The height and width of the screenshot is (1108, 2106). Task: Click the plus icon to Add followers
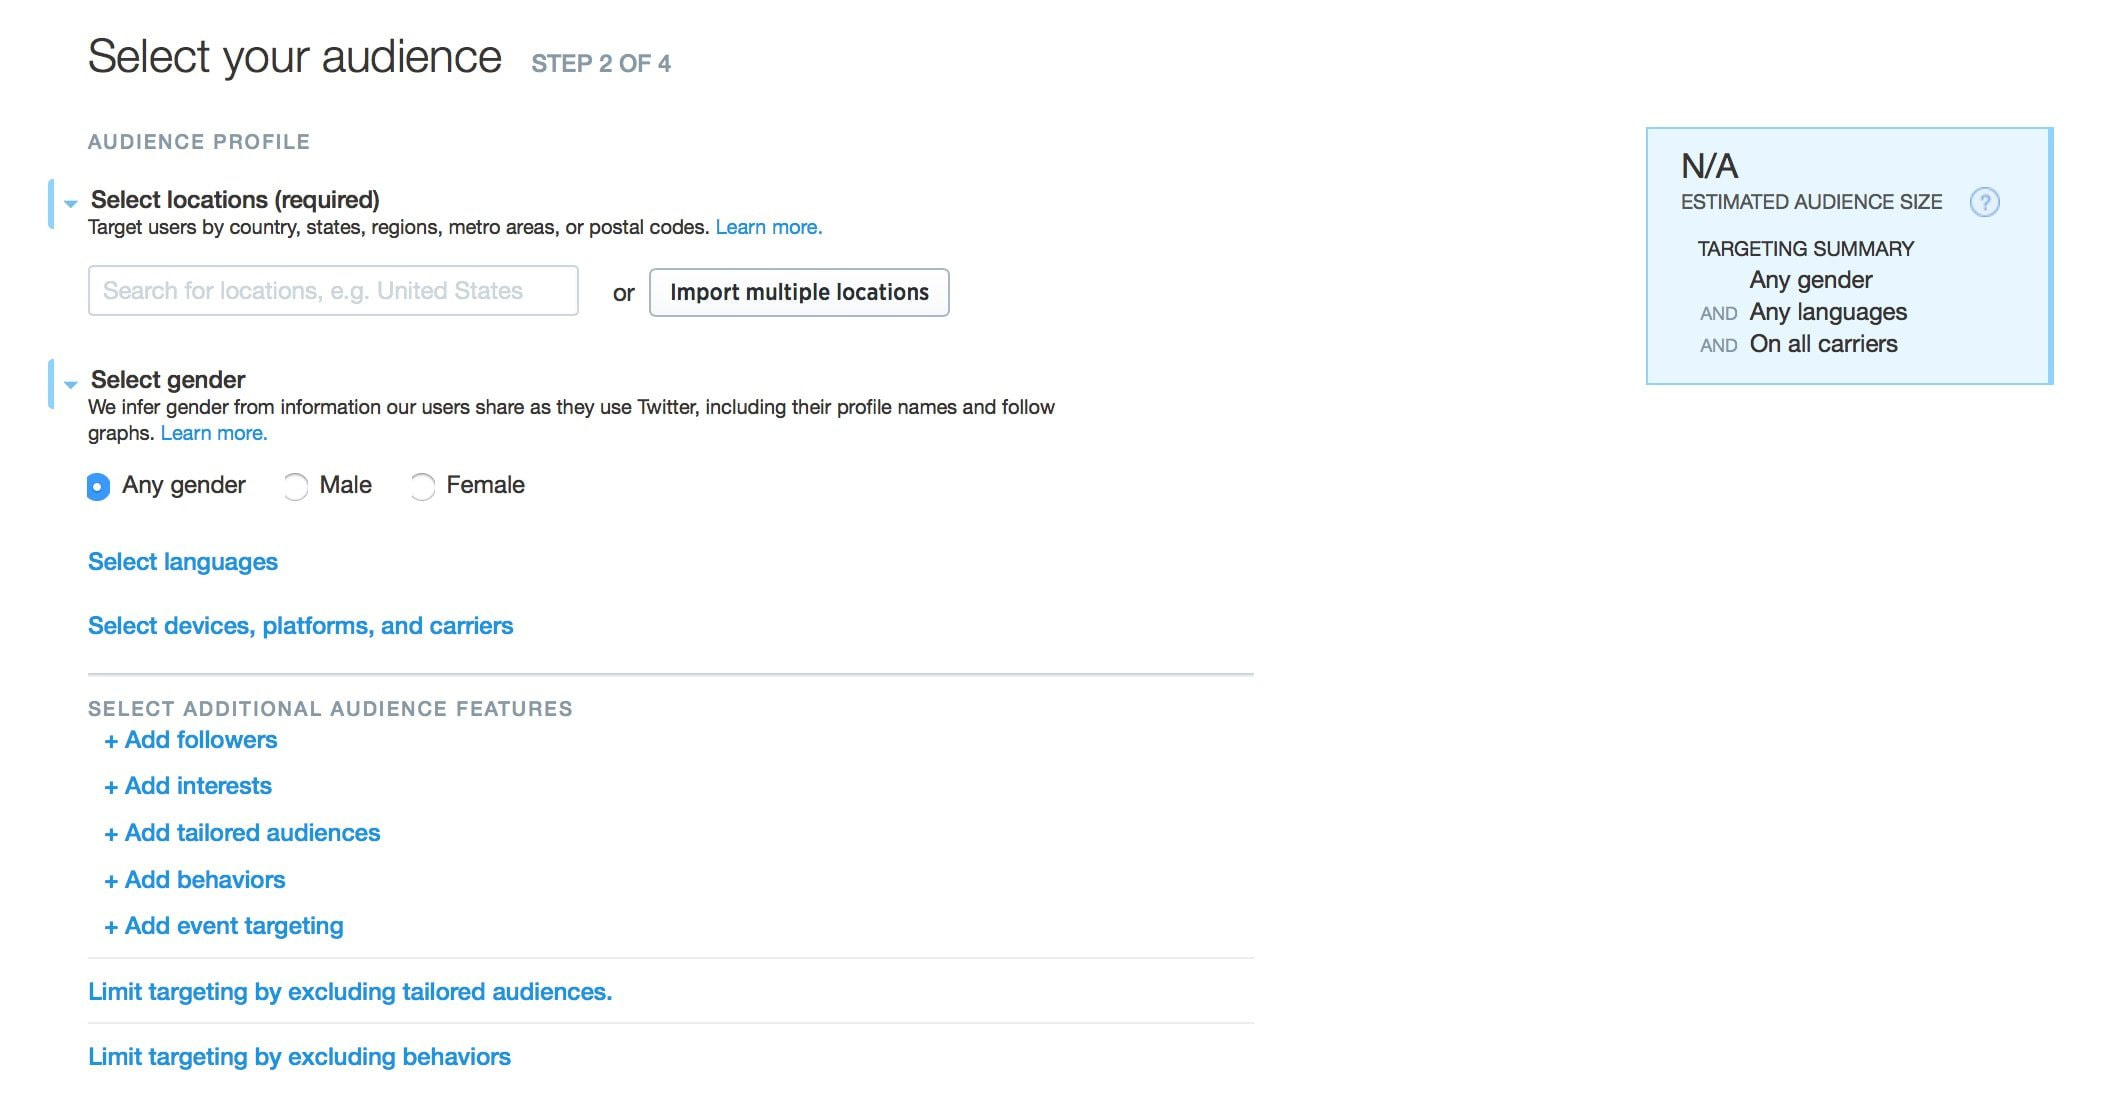(112, 740)
